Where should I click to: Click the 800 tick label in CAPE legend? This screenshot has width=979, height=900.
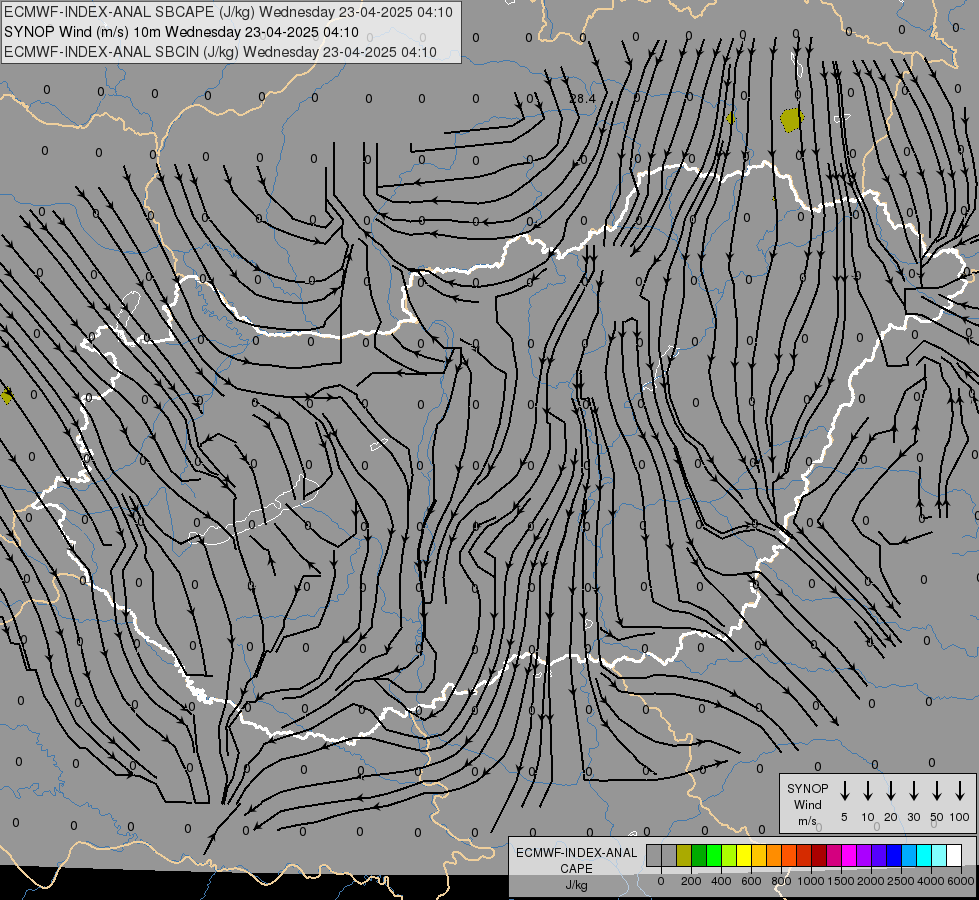click(x=781, y=881)
